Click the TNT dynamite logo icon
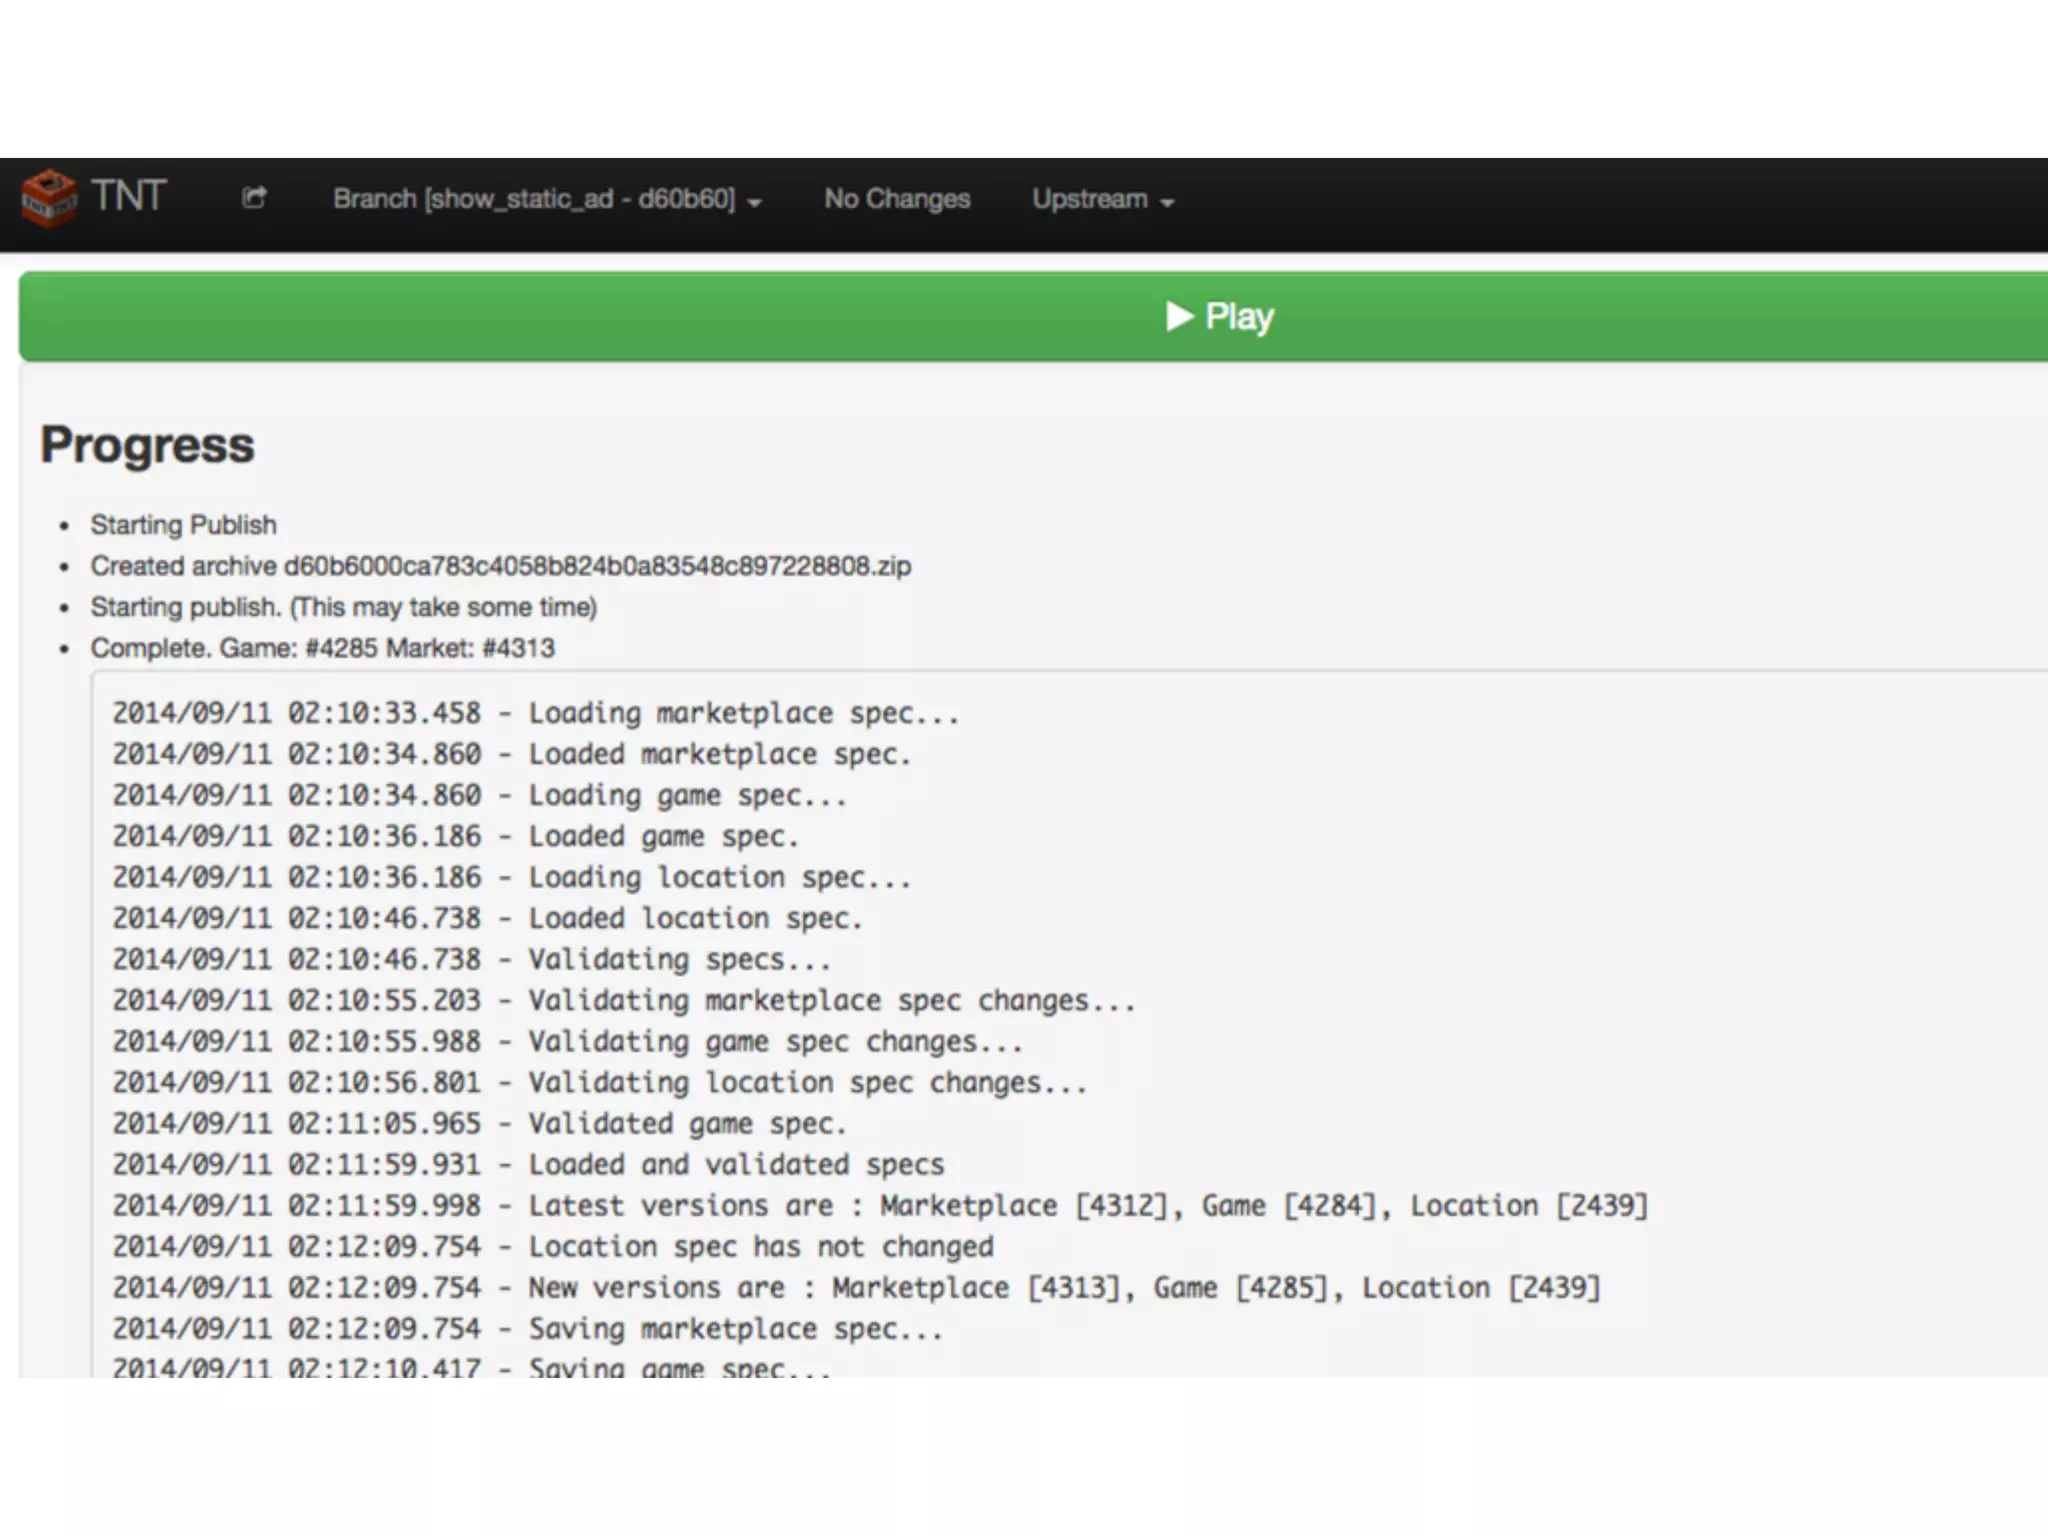The image size is (2048, 1536). [49, 197]
